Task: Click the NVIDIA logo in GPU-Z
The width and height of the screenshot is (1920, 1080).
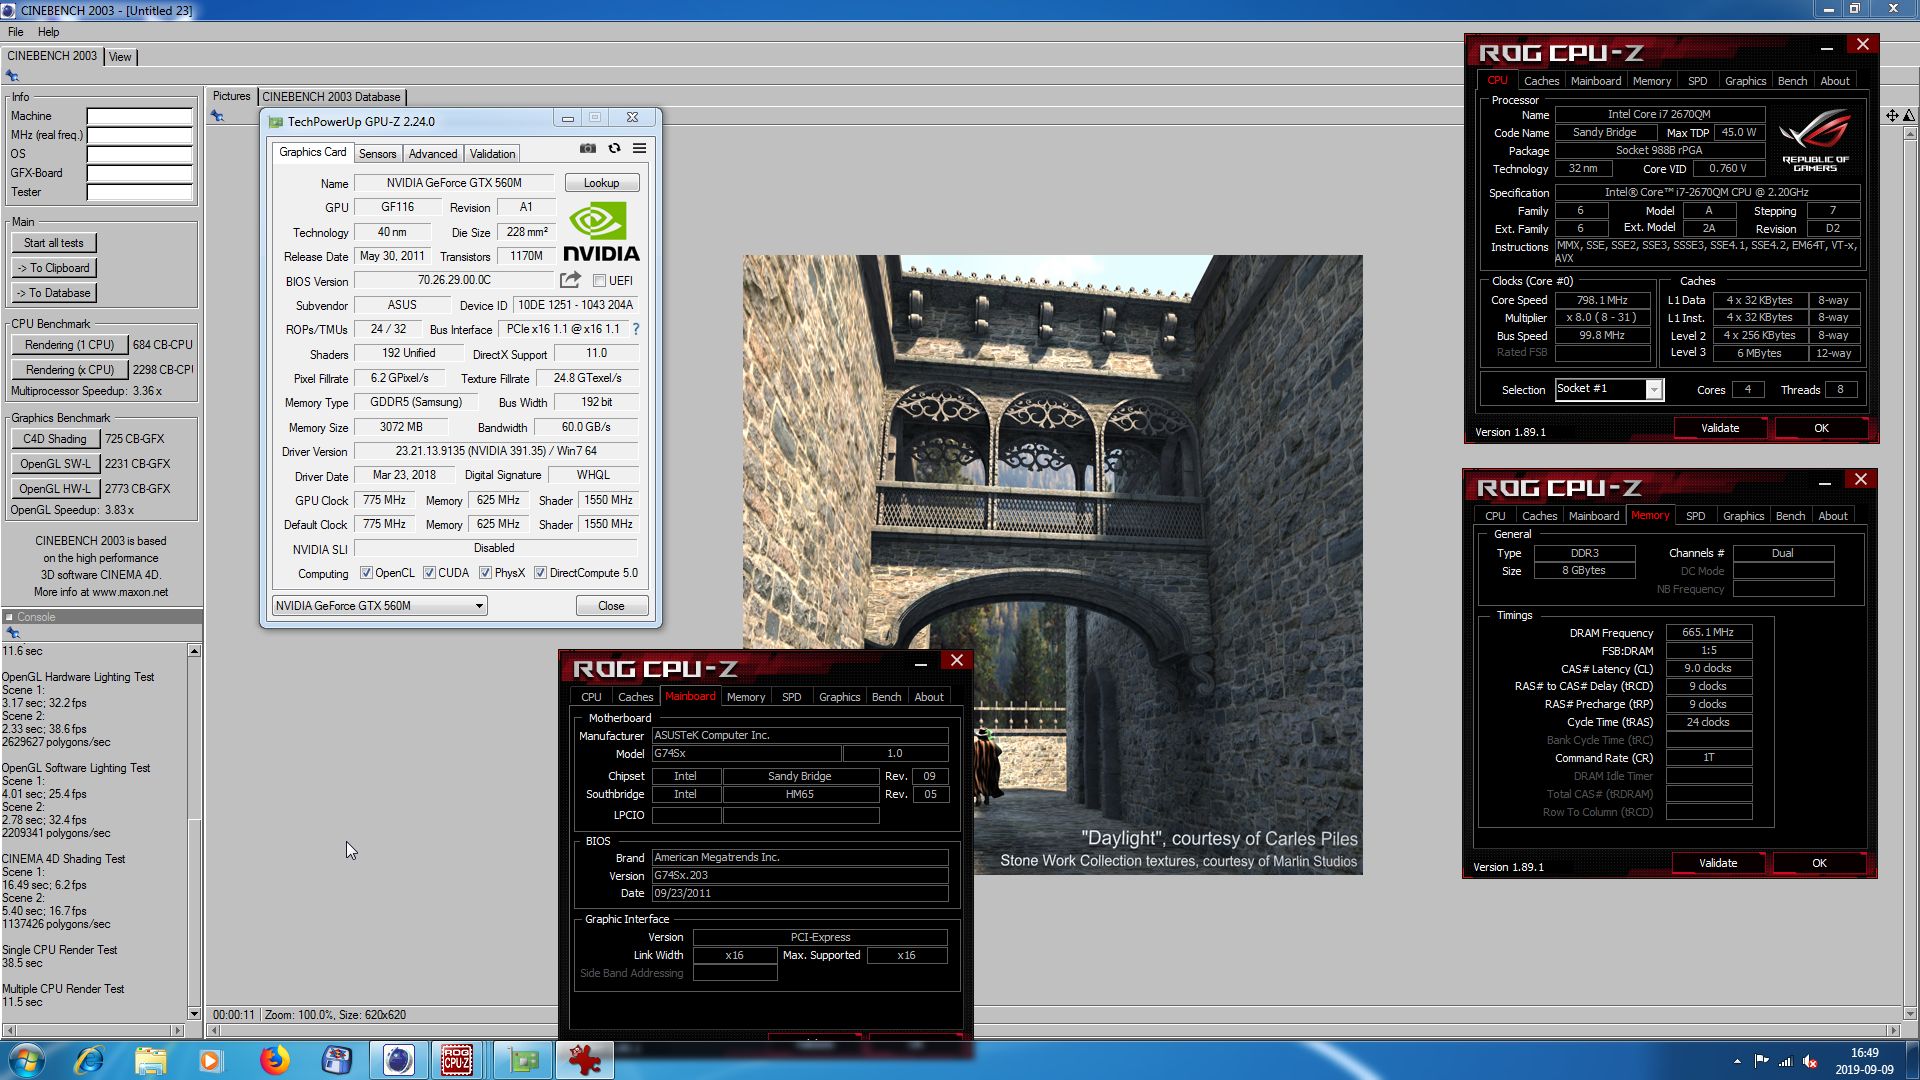Action: tap(600, 232)
